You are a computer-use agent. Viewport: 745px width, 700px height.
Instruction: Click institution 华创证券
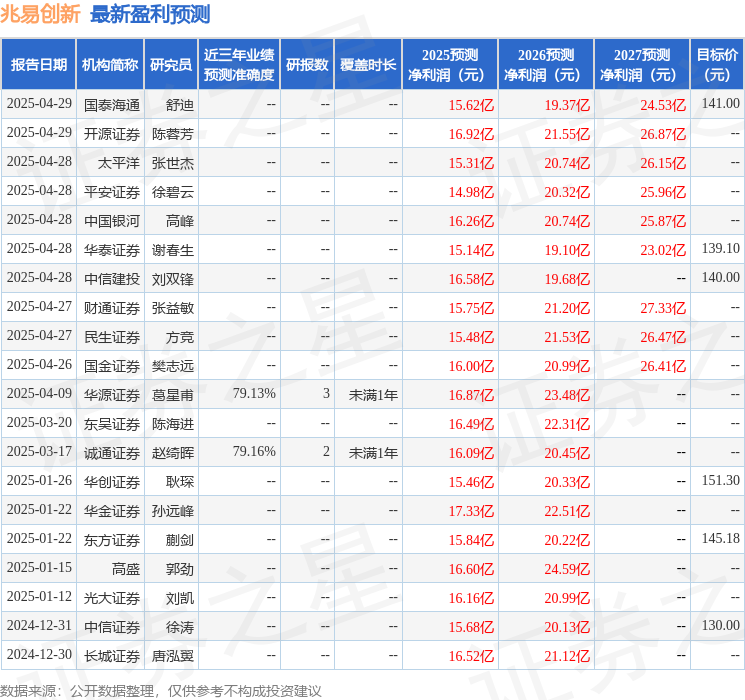click(x=112, y=482)
